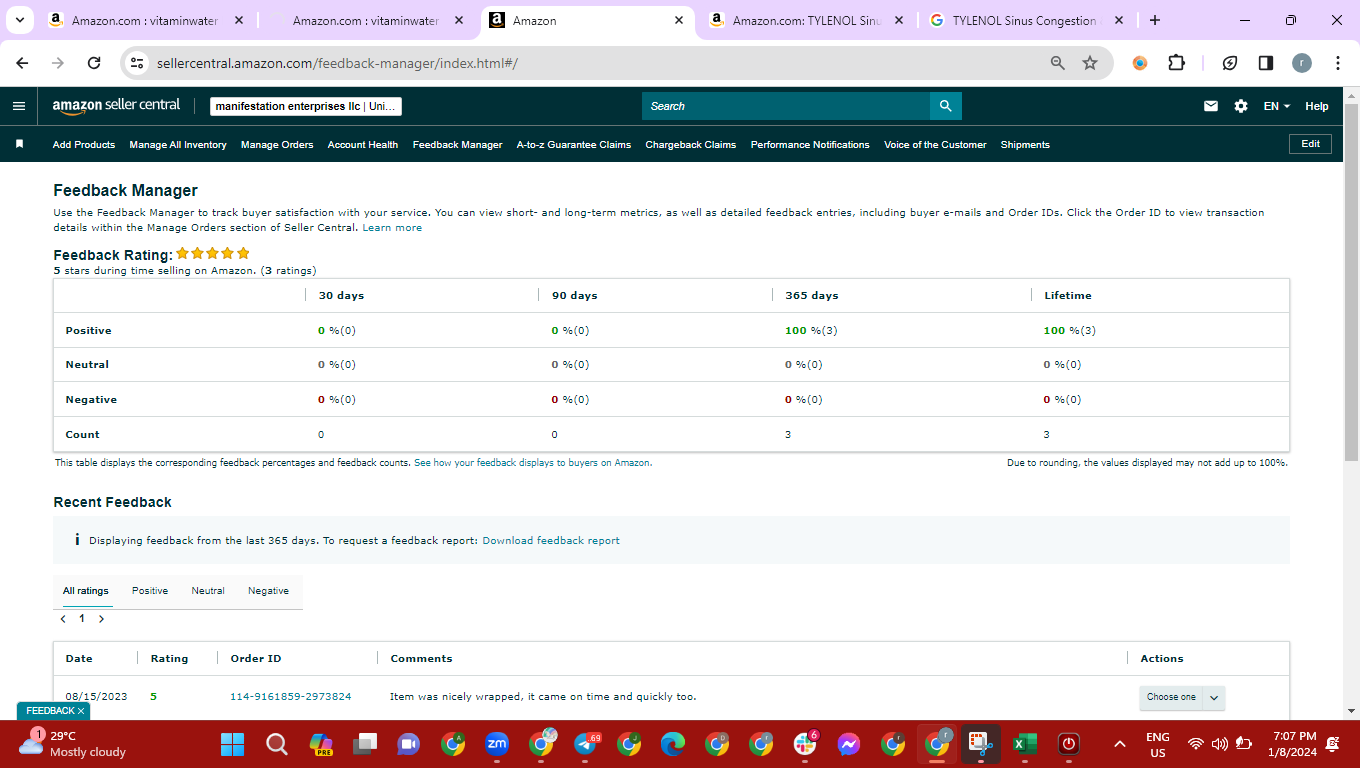This screenshot has height=768, width=1360.
Task: Reload the page with the refresh icon
Action: [x=94, y=63]
